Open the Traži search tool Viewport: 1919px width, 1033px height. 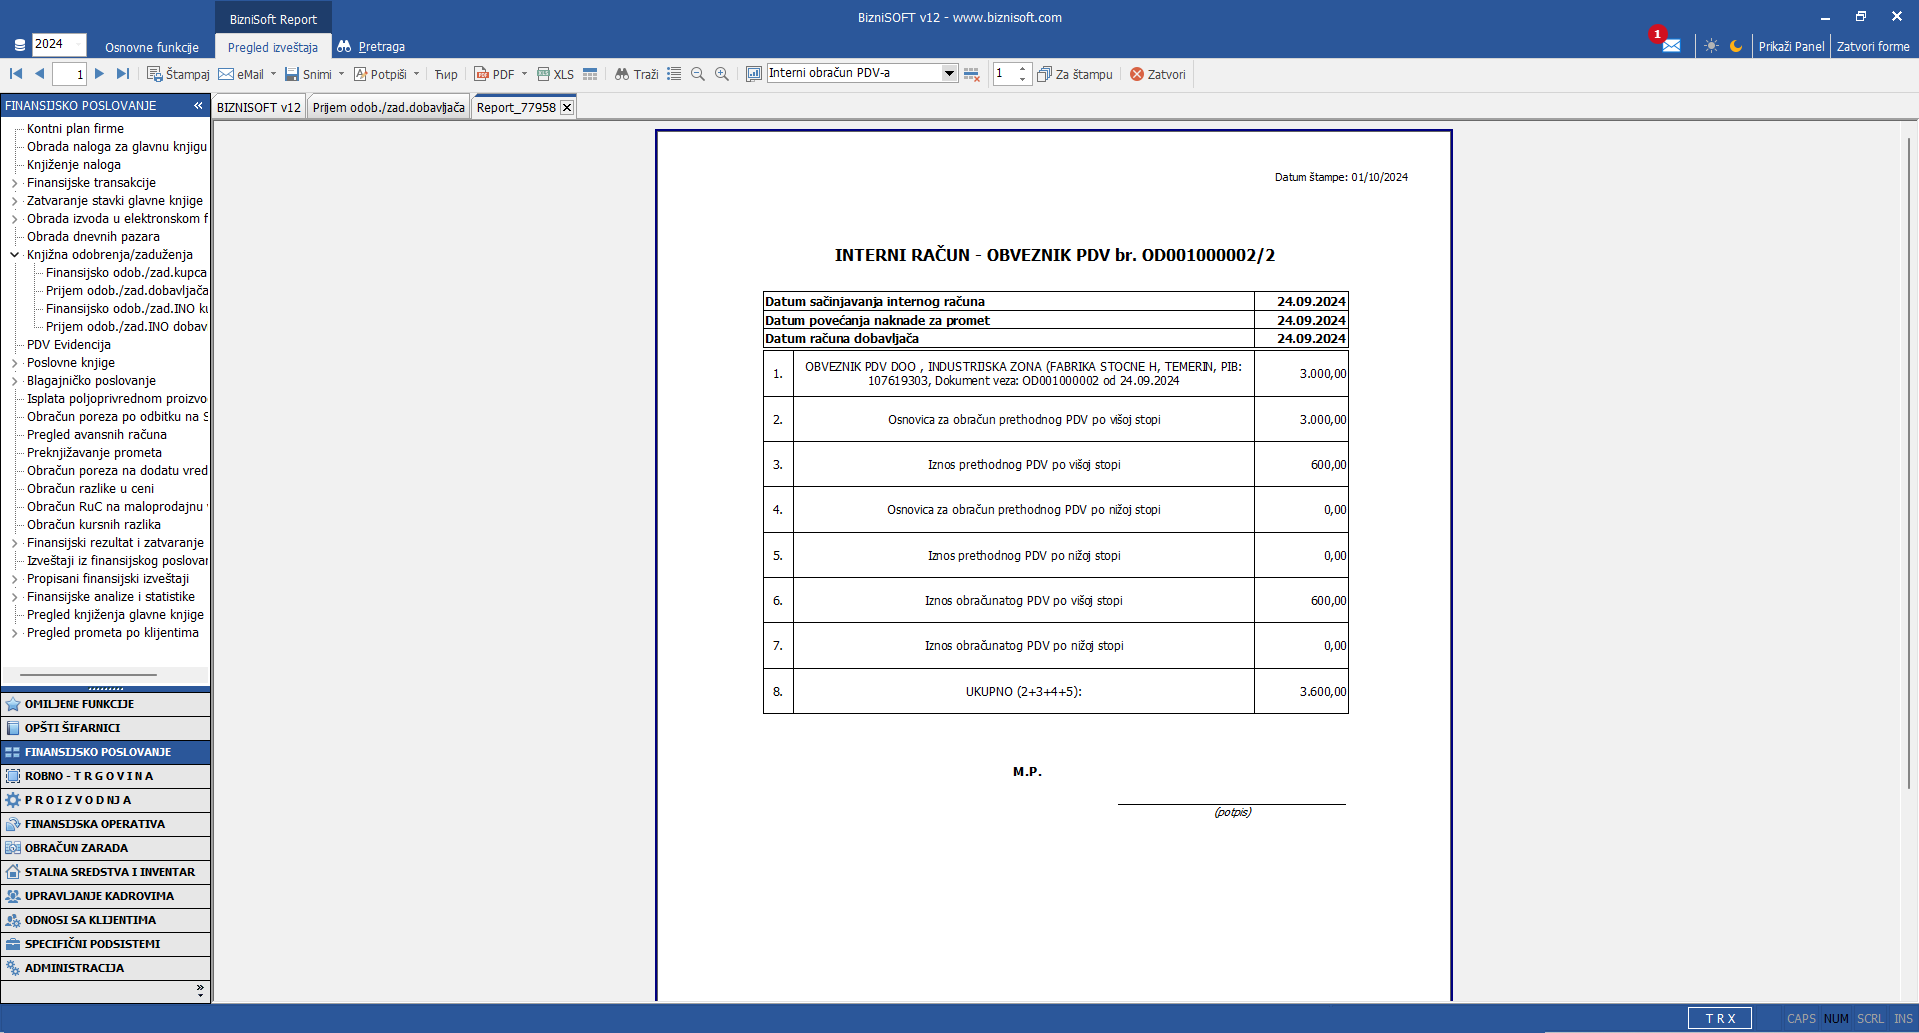click(636, 74)
